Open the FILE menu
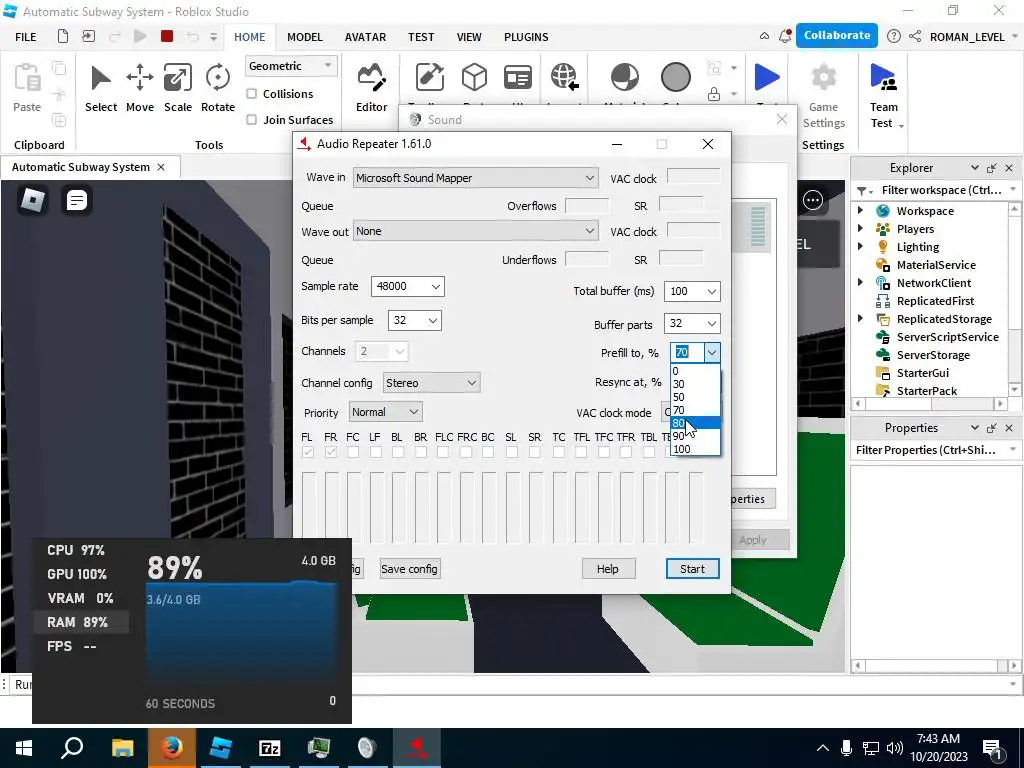The width and height of the screenshot is (1024, 768). click(x=25, y=37)
